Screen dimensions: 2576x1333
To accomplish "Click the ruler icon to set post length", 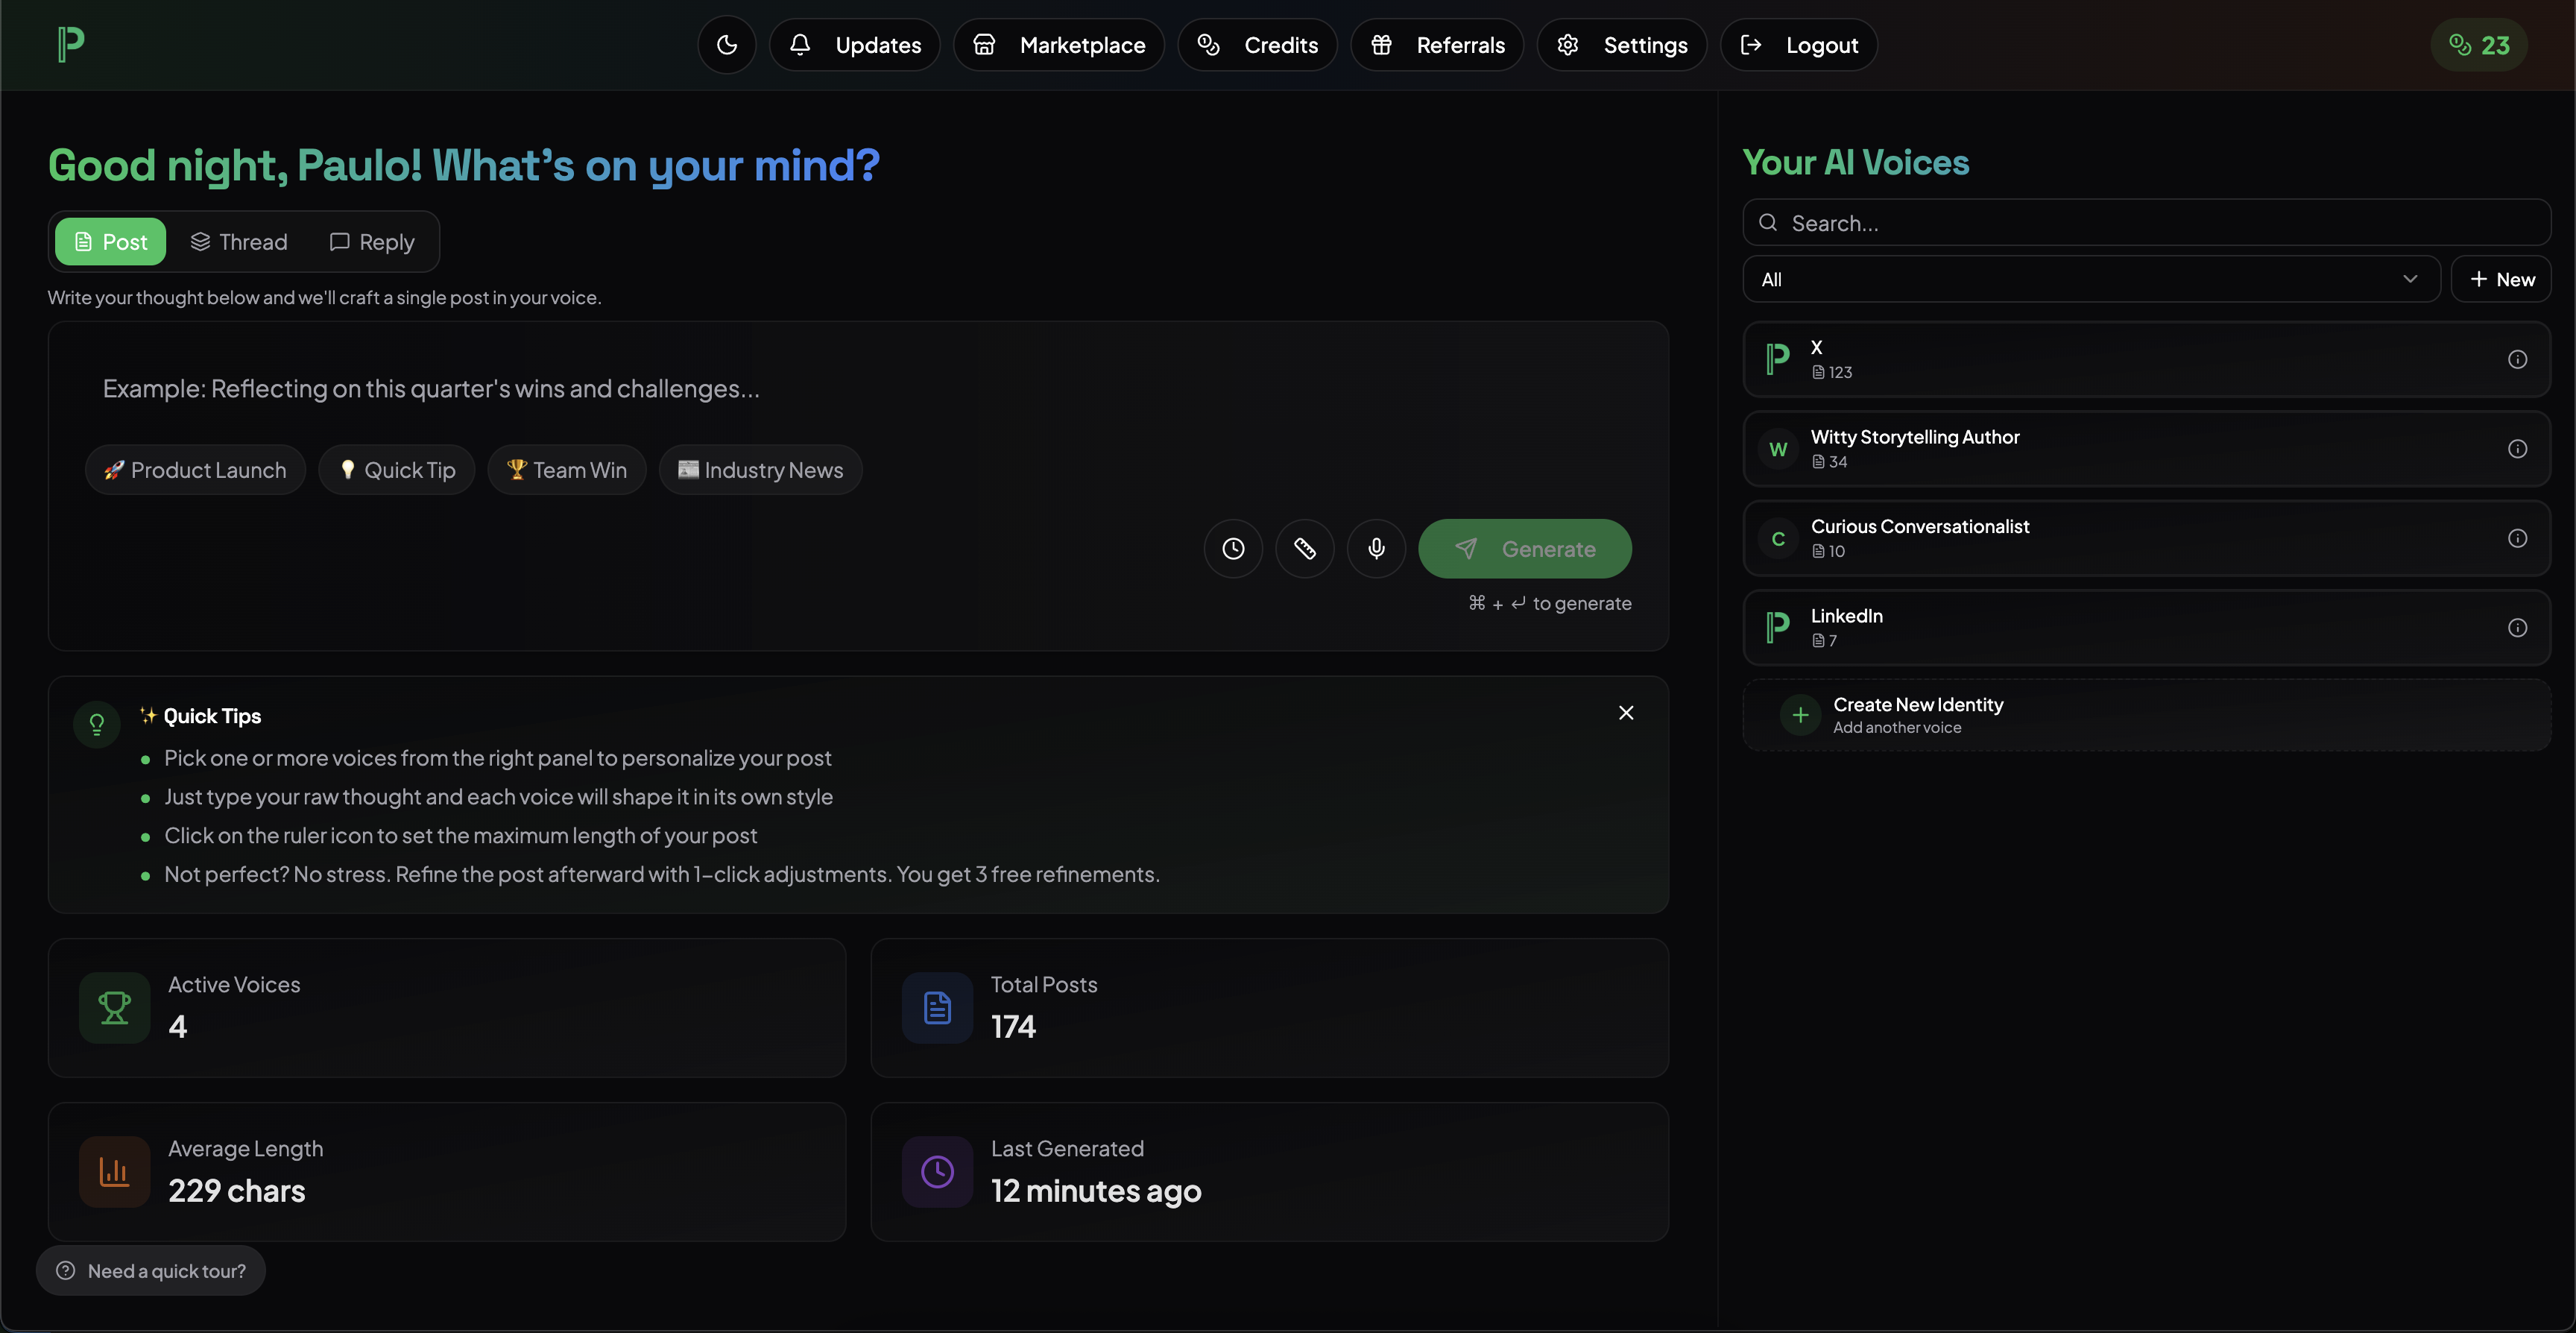I will coord(1305,548).
